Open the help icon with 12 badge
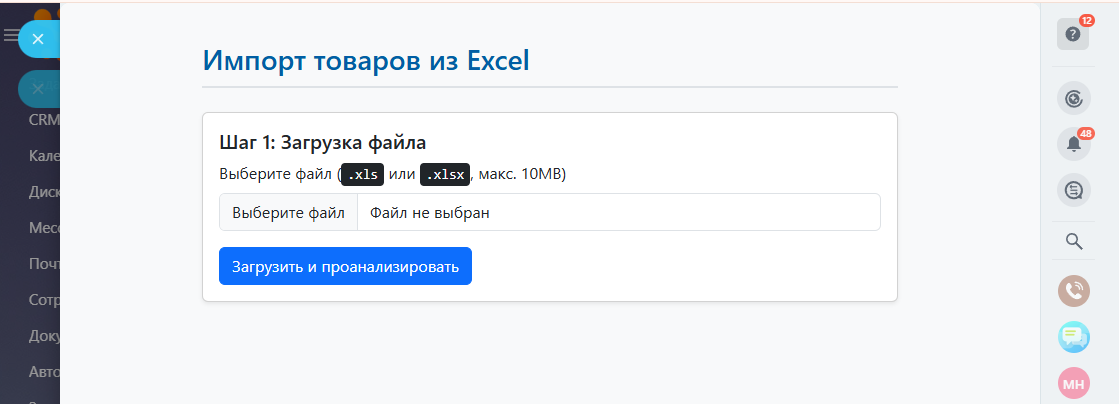This screenshot has height=404, width=1119. [x=1073, y=34]
